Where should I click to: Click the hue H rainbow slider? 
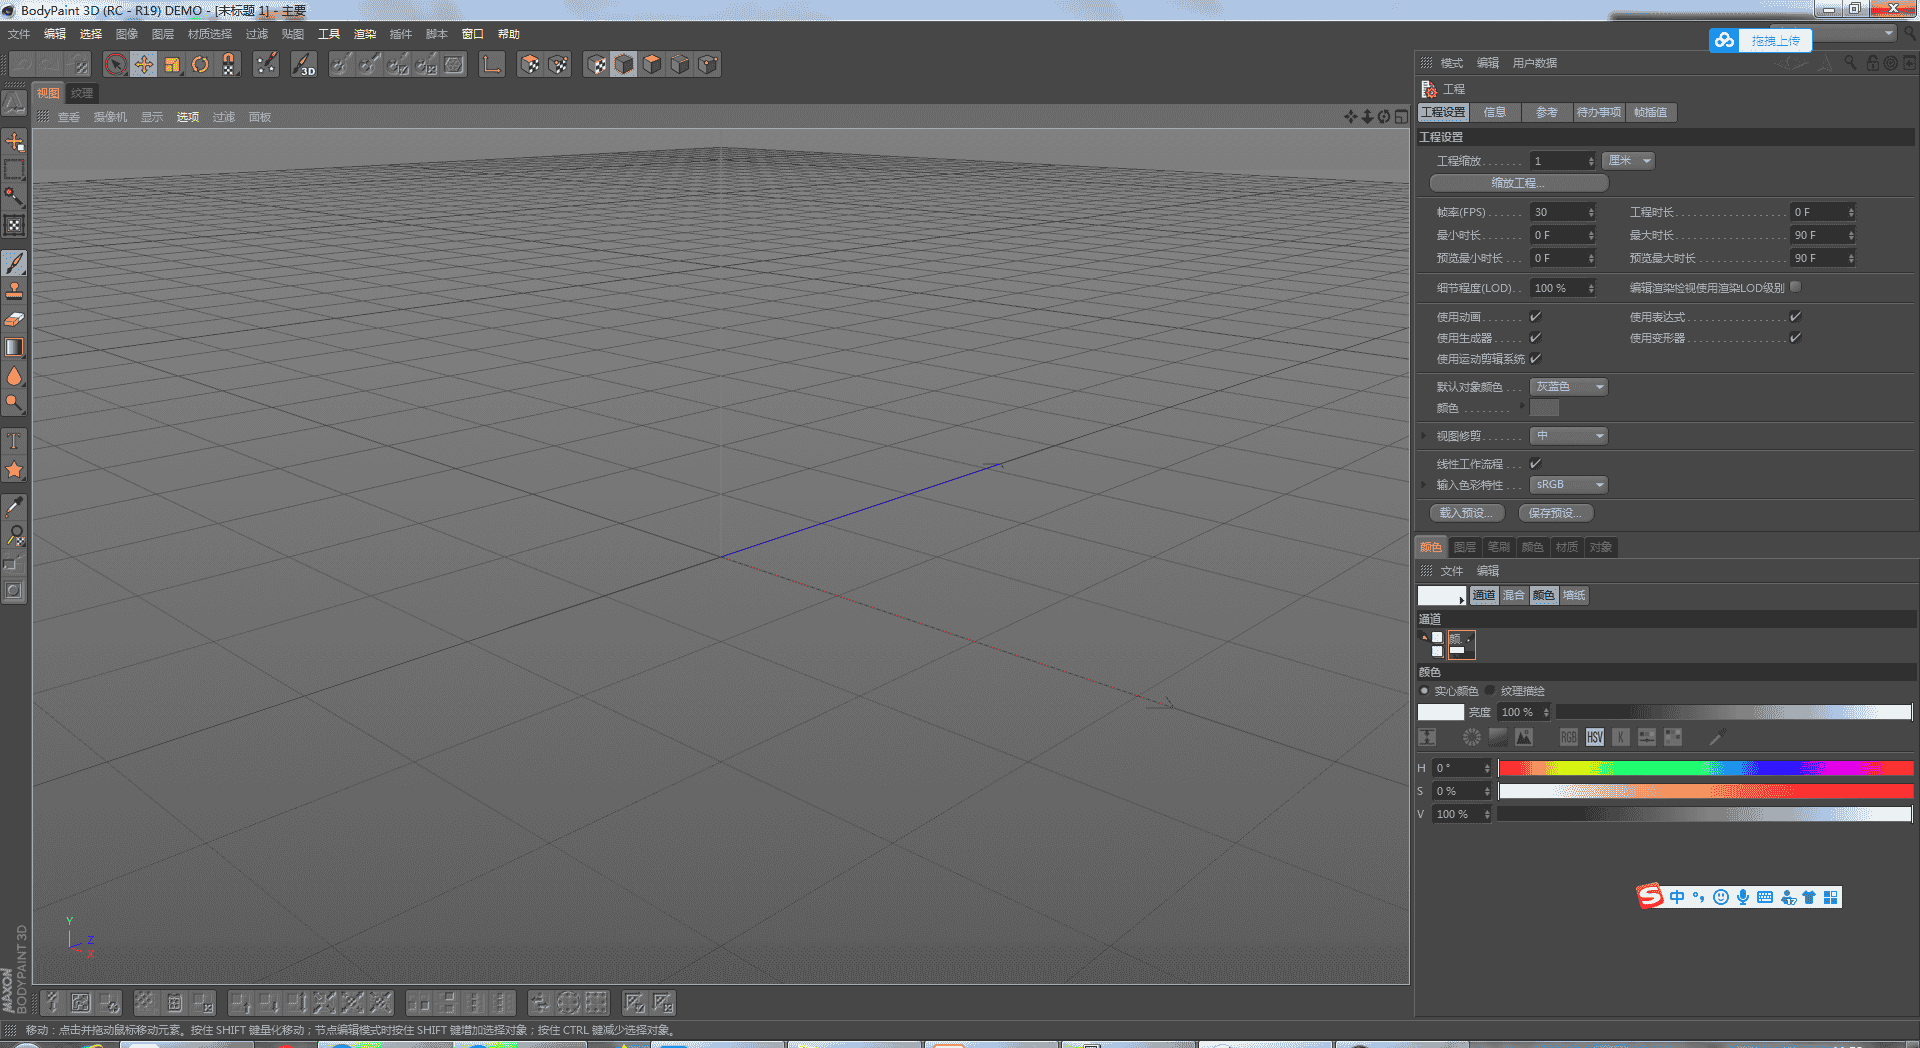click(x=1705, y=768)
